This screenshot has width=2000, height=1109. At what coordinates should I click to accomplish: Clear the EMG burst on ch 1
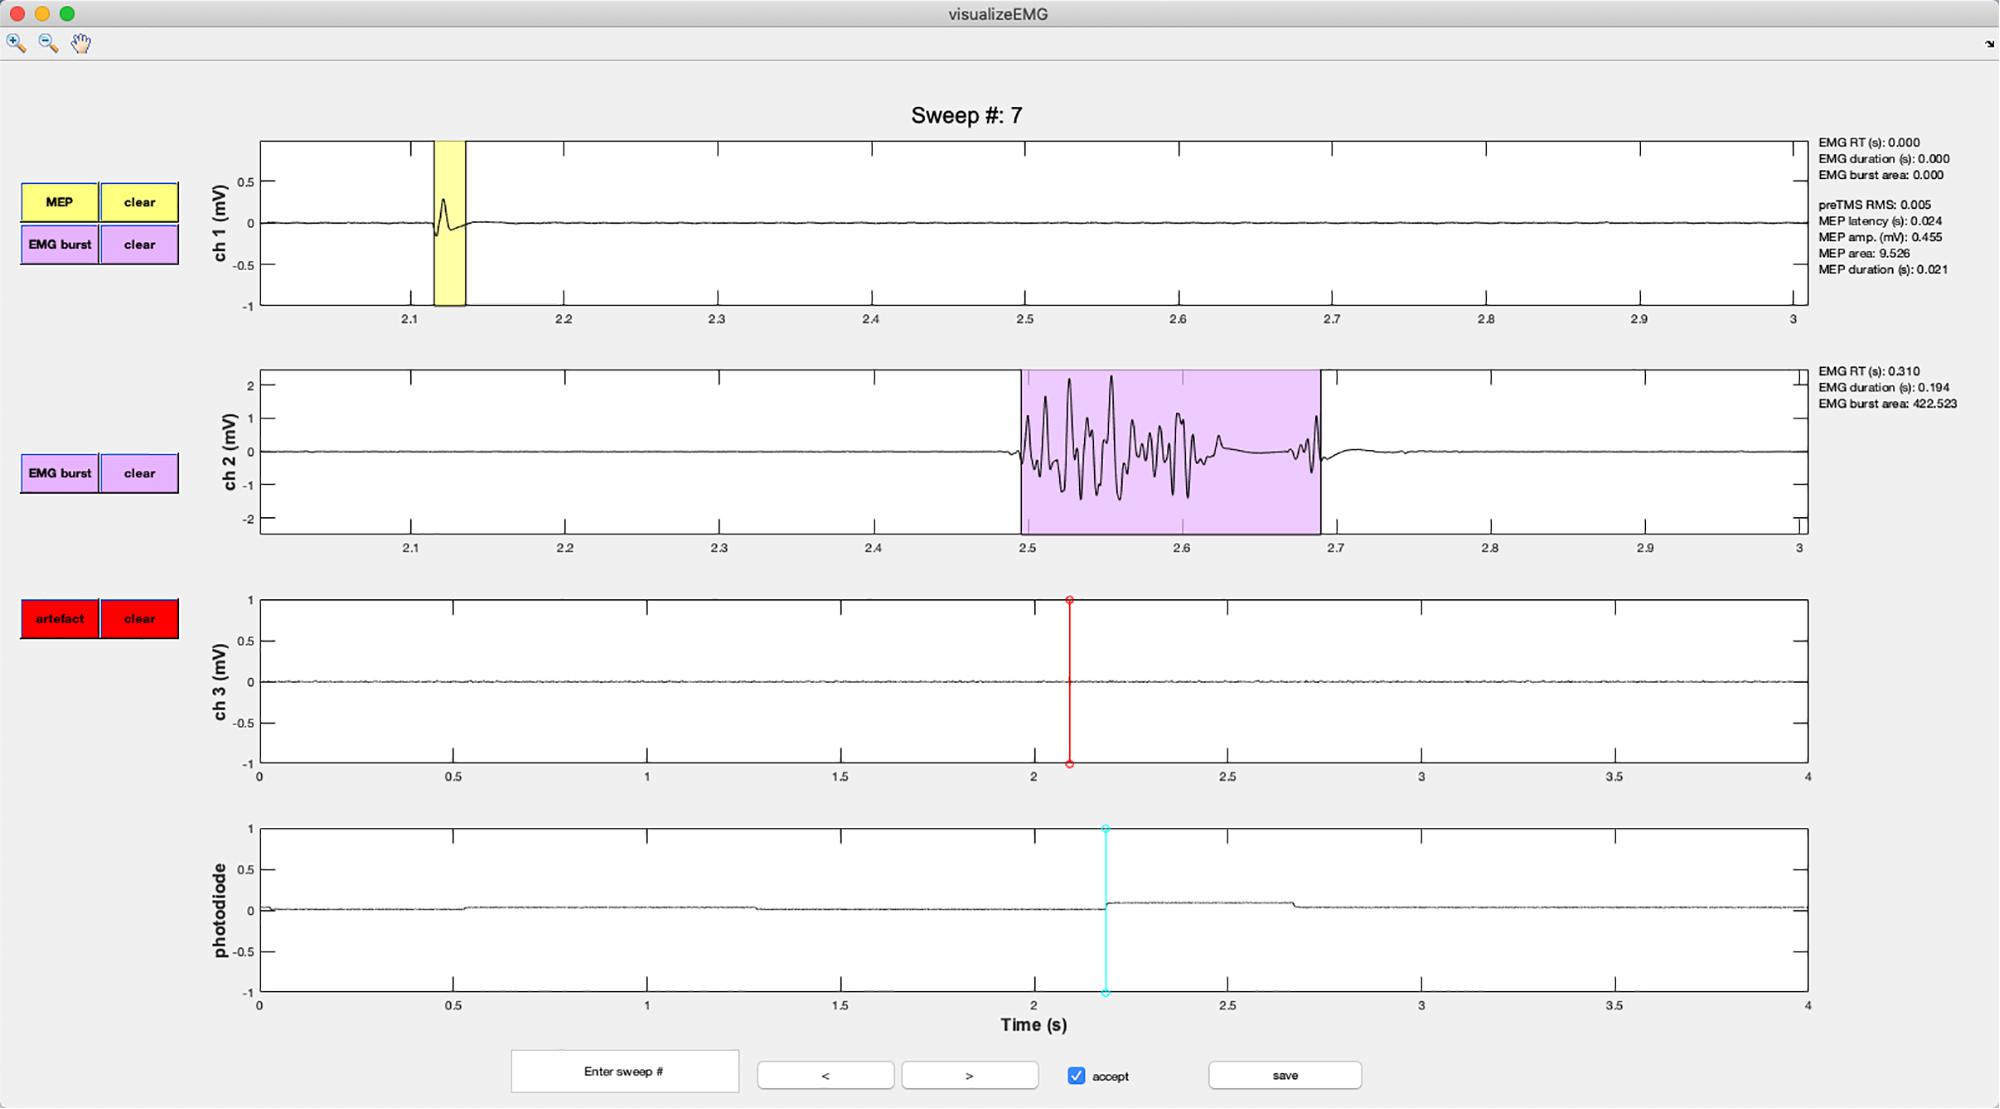coord(139,245)
